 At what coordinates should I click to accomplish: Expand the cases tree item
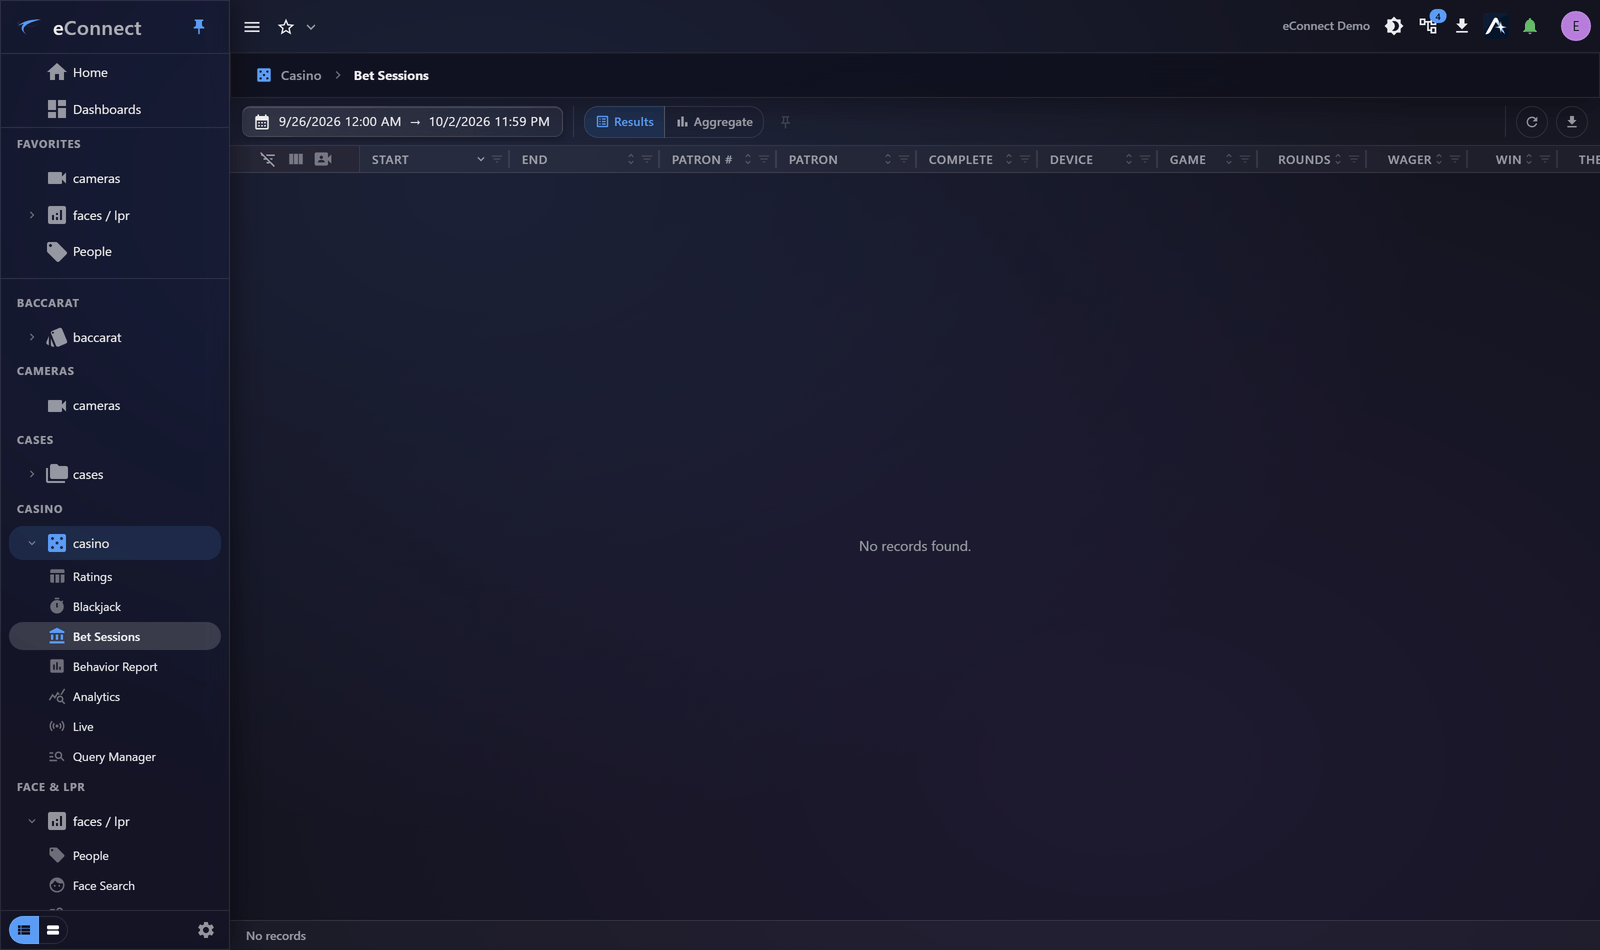(32, 474)
